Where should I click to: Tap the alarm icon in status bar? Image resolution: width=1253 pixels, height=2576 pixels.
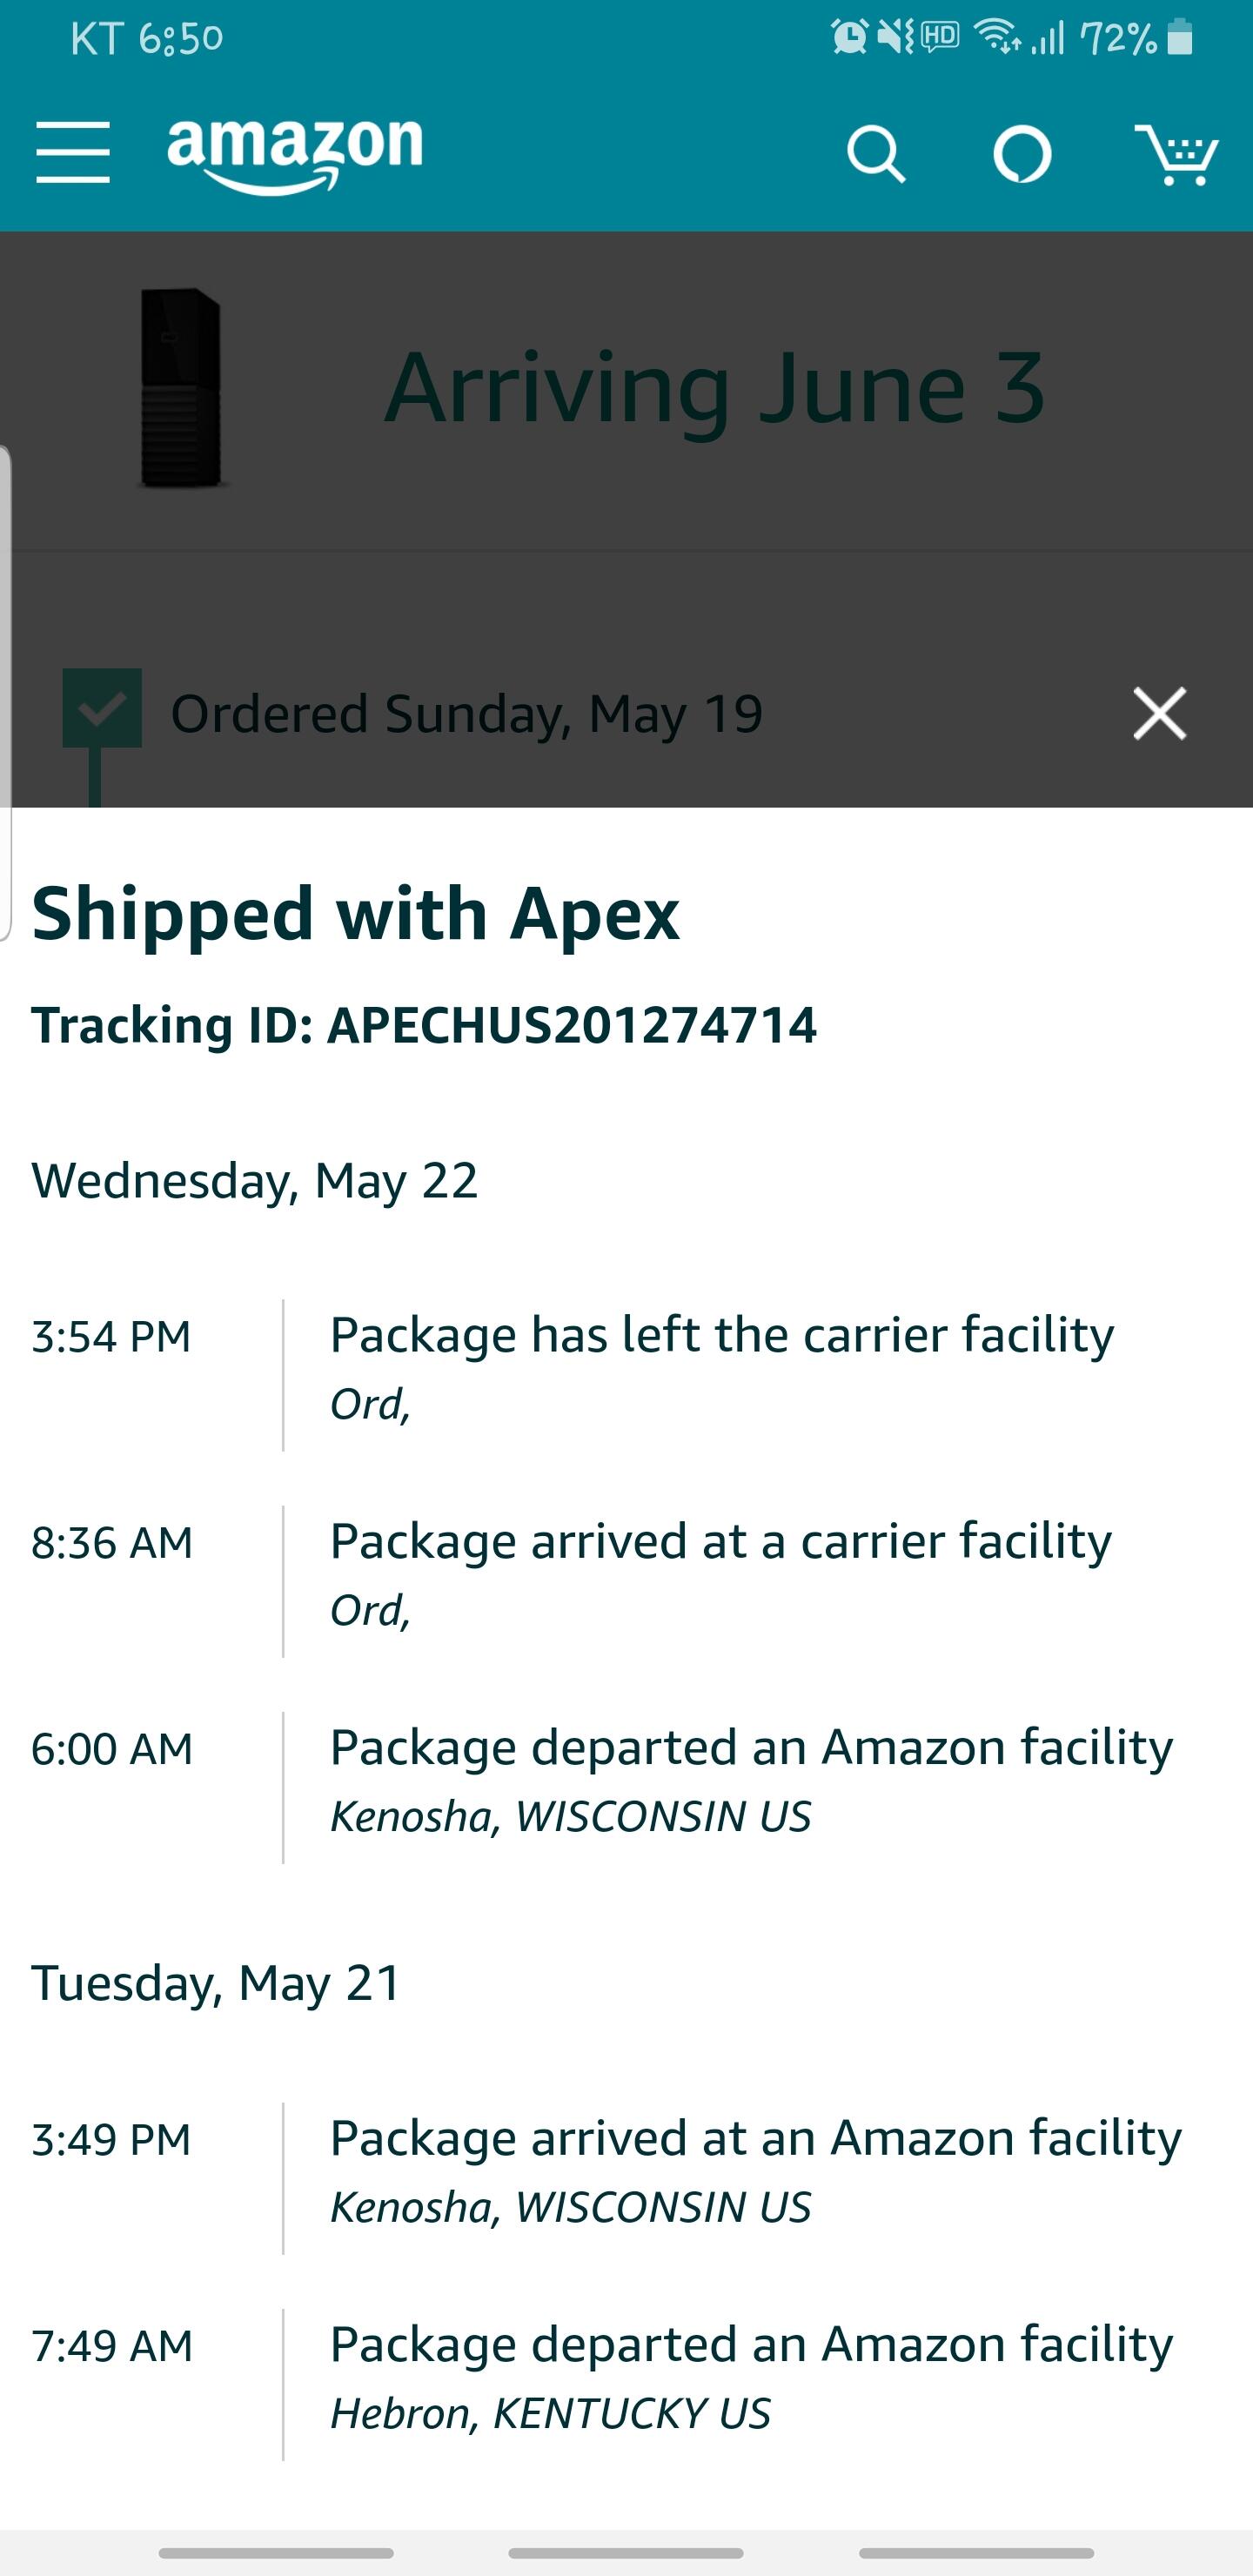(849, 38)
